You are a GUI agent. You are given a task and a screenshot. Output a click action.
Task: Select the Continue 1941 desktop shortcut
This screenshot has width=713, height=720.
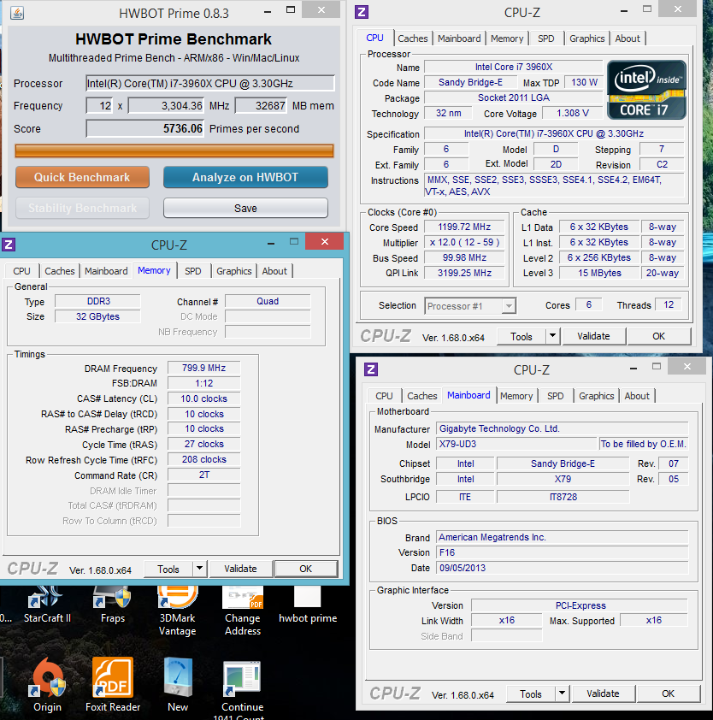(242, 689)
